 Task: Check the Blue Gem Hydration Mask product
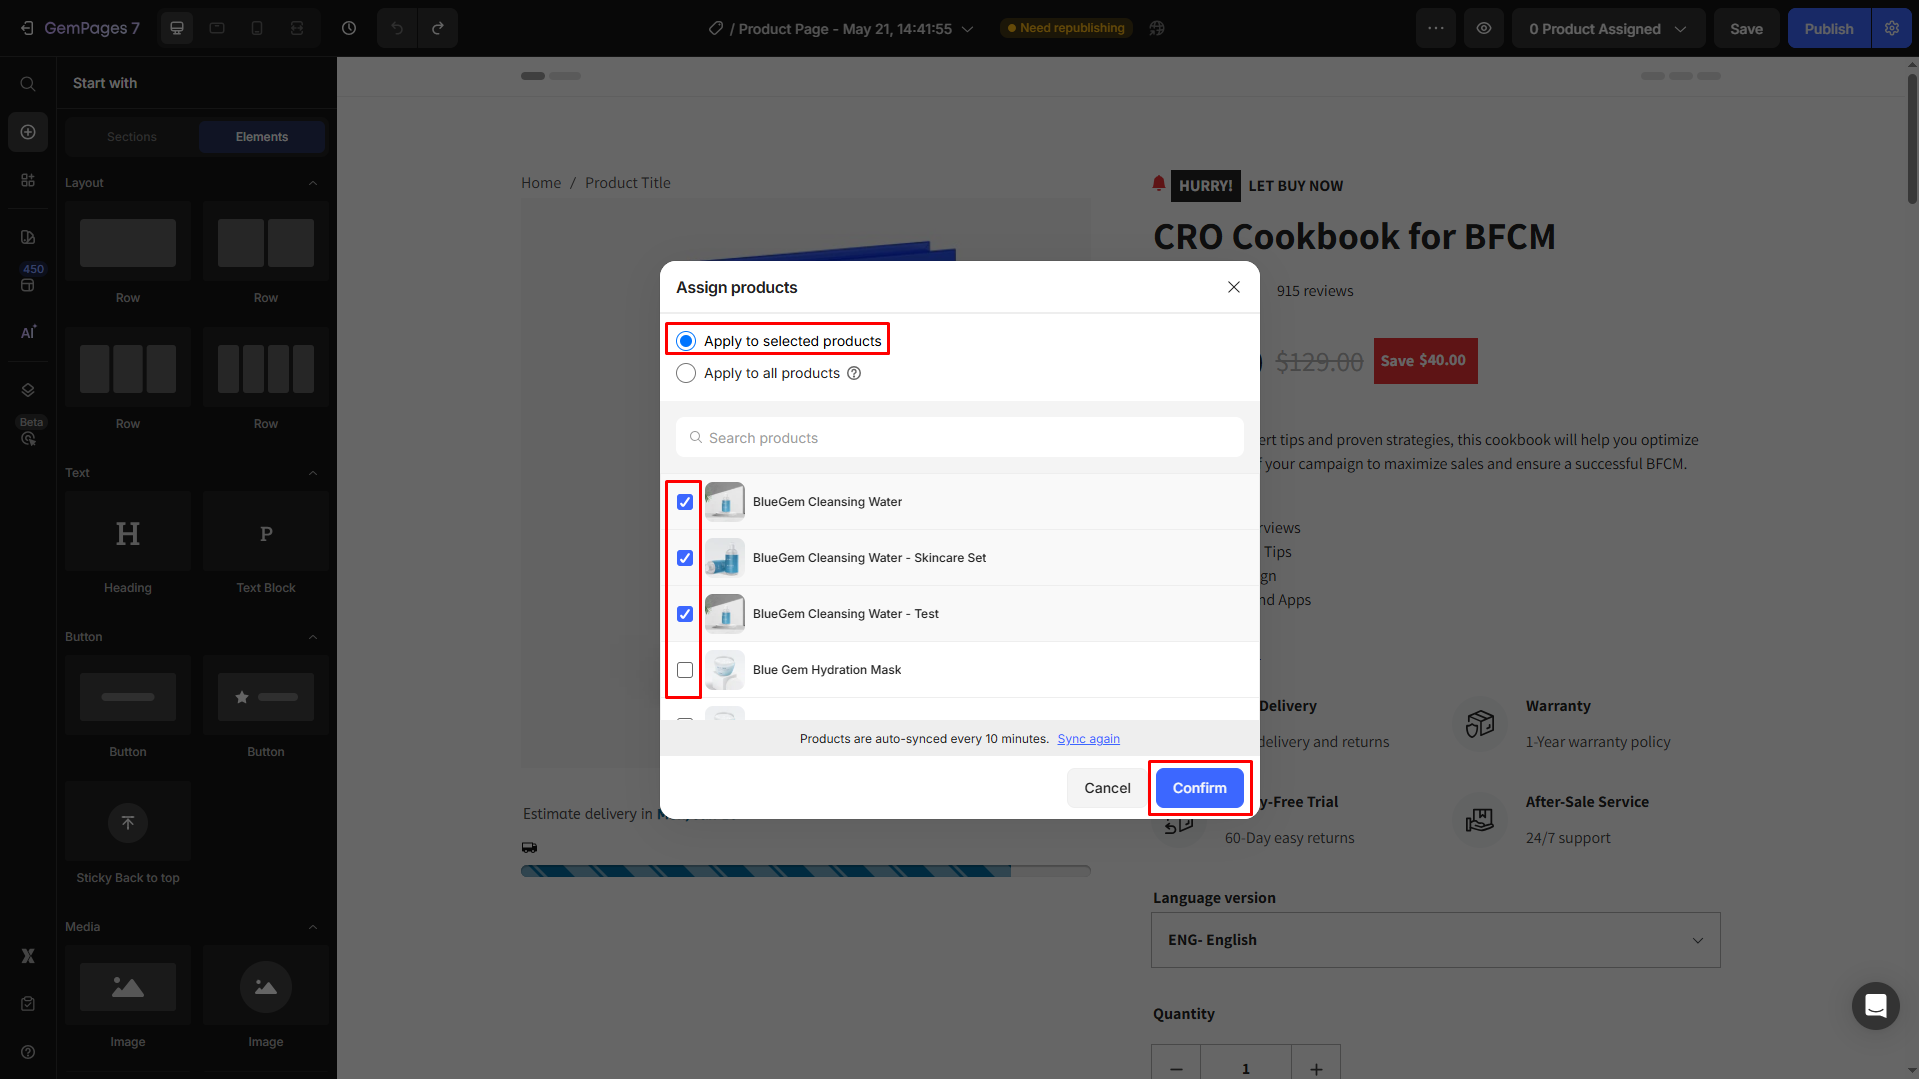pyautogui.click(x=684, y=670)
